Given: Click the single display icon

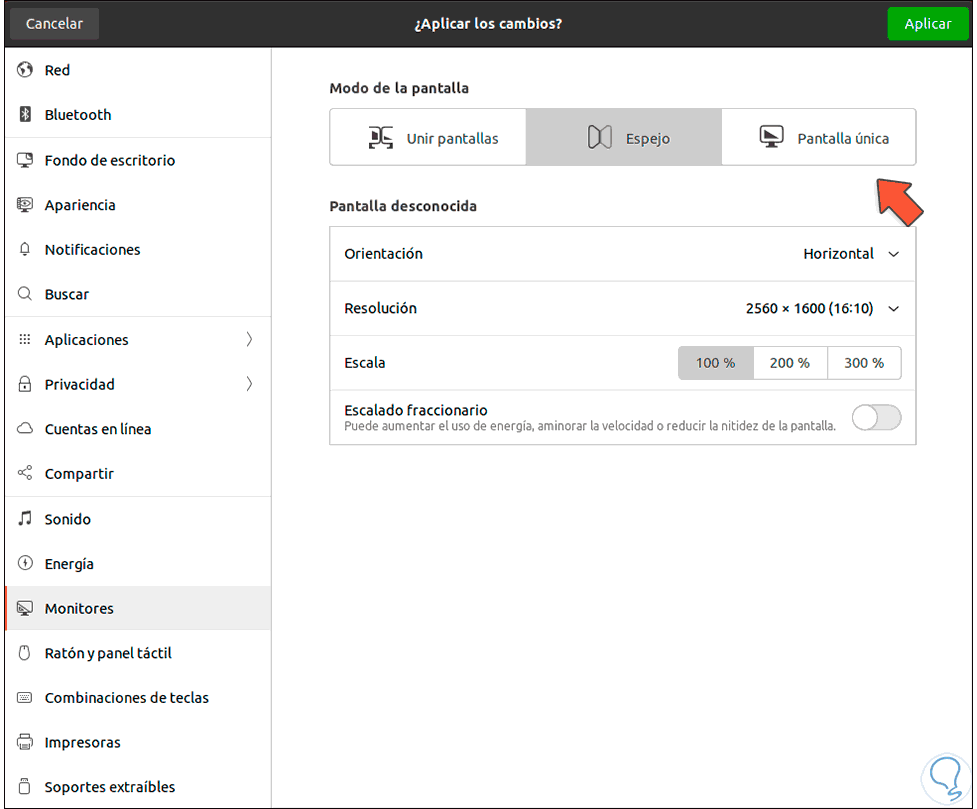Looking at the screenshot, I should click(771, 136).
